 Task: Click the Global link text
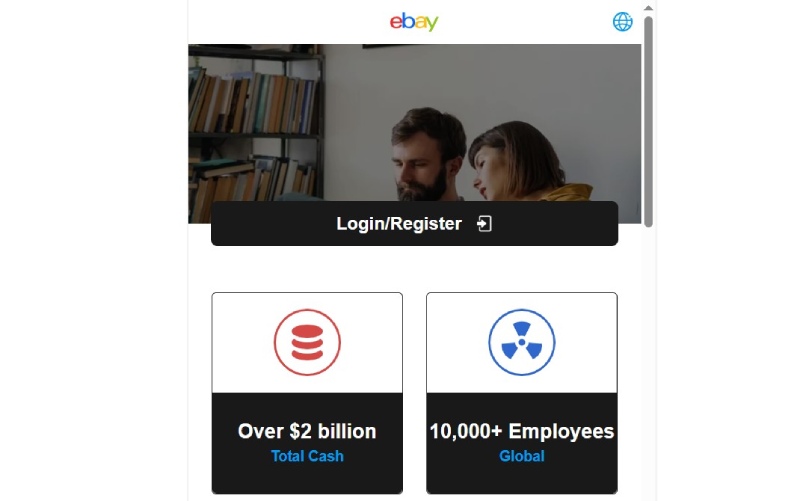521,456
